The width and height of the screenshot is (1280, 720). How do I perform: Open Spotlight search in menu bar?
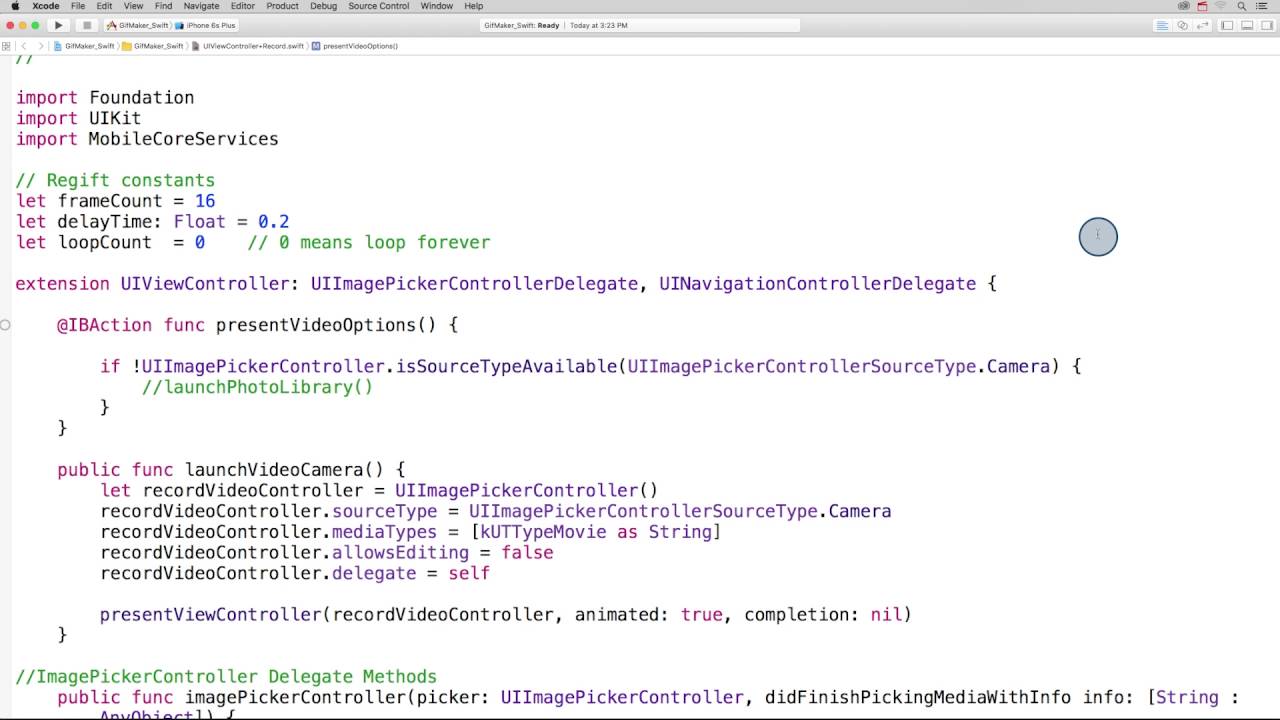(x=1242, y=6)
